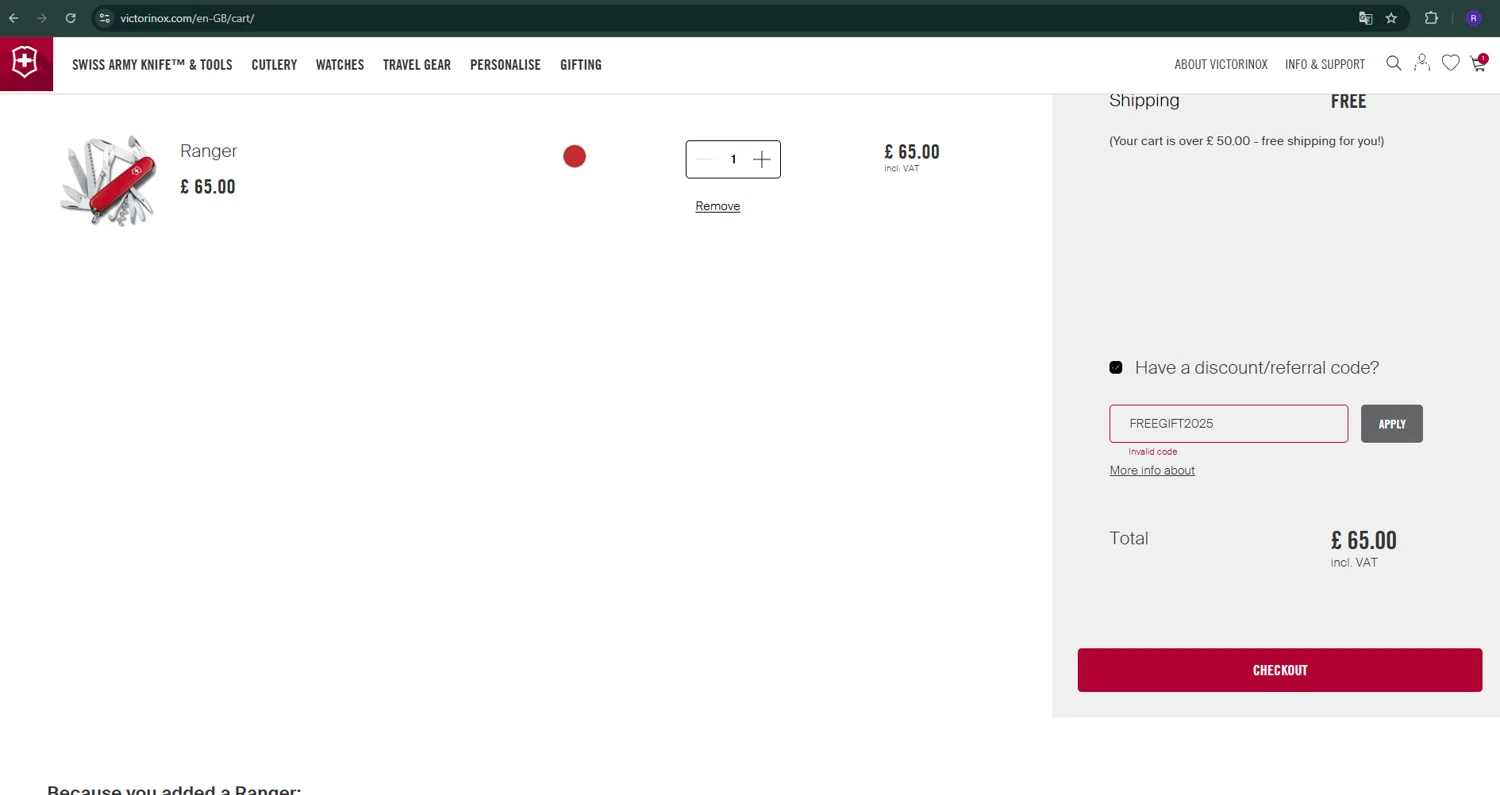1500x795 pixels.
Task: Click the 'Invalid code' error message
Action: point(1153,452)
